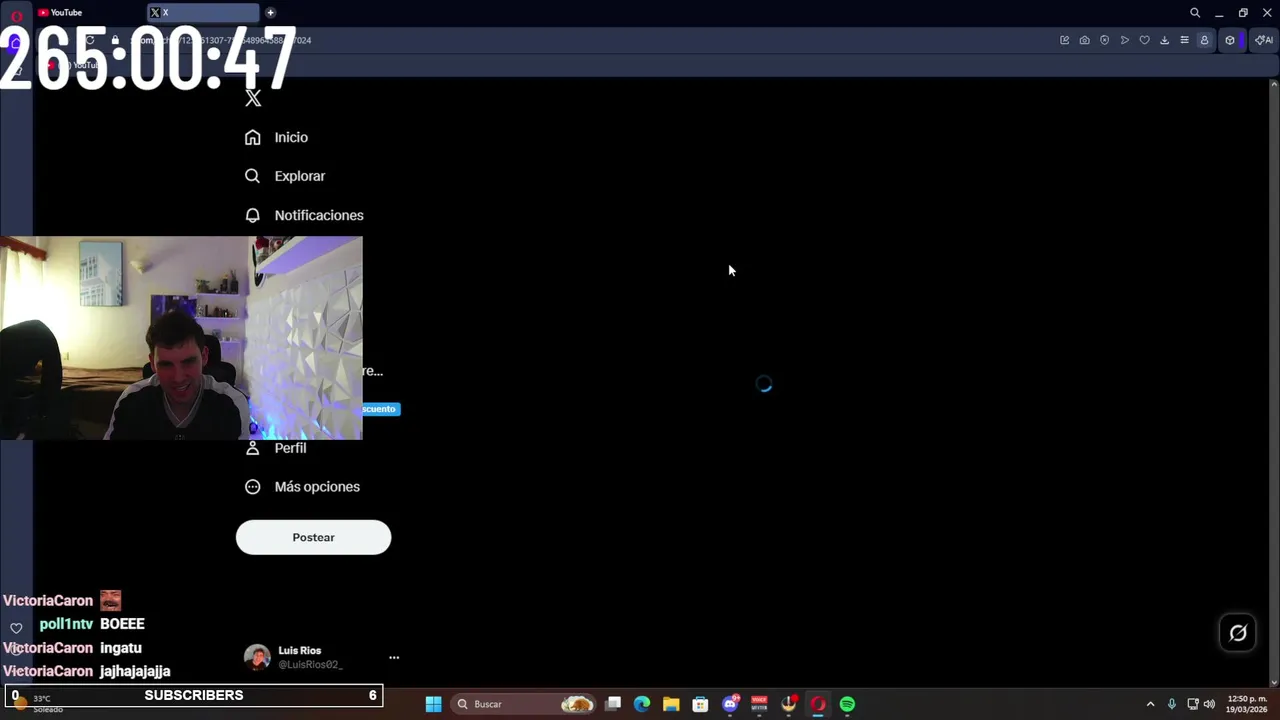Viewport: 1280px width, 720px height.
Task: Click the house icon beside Inicio
Action: coord(253,137)
